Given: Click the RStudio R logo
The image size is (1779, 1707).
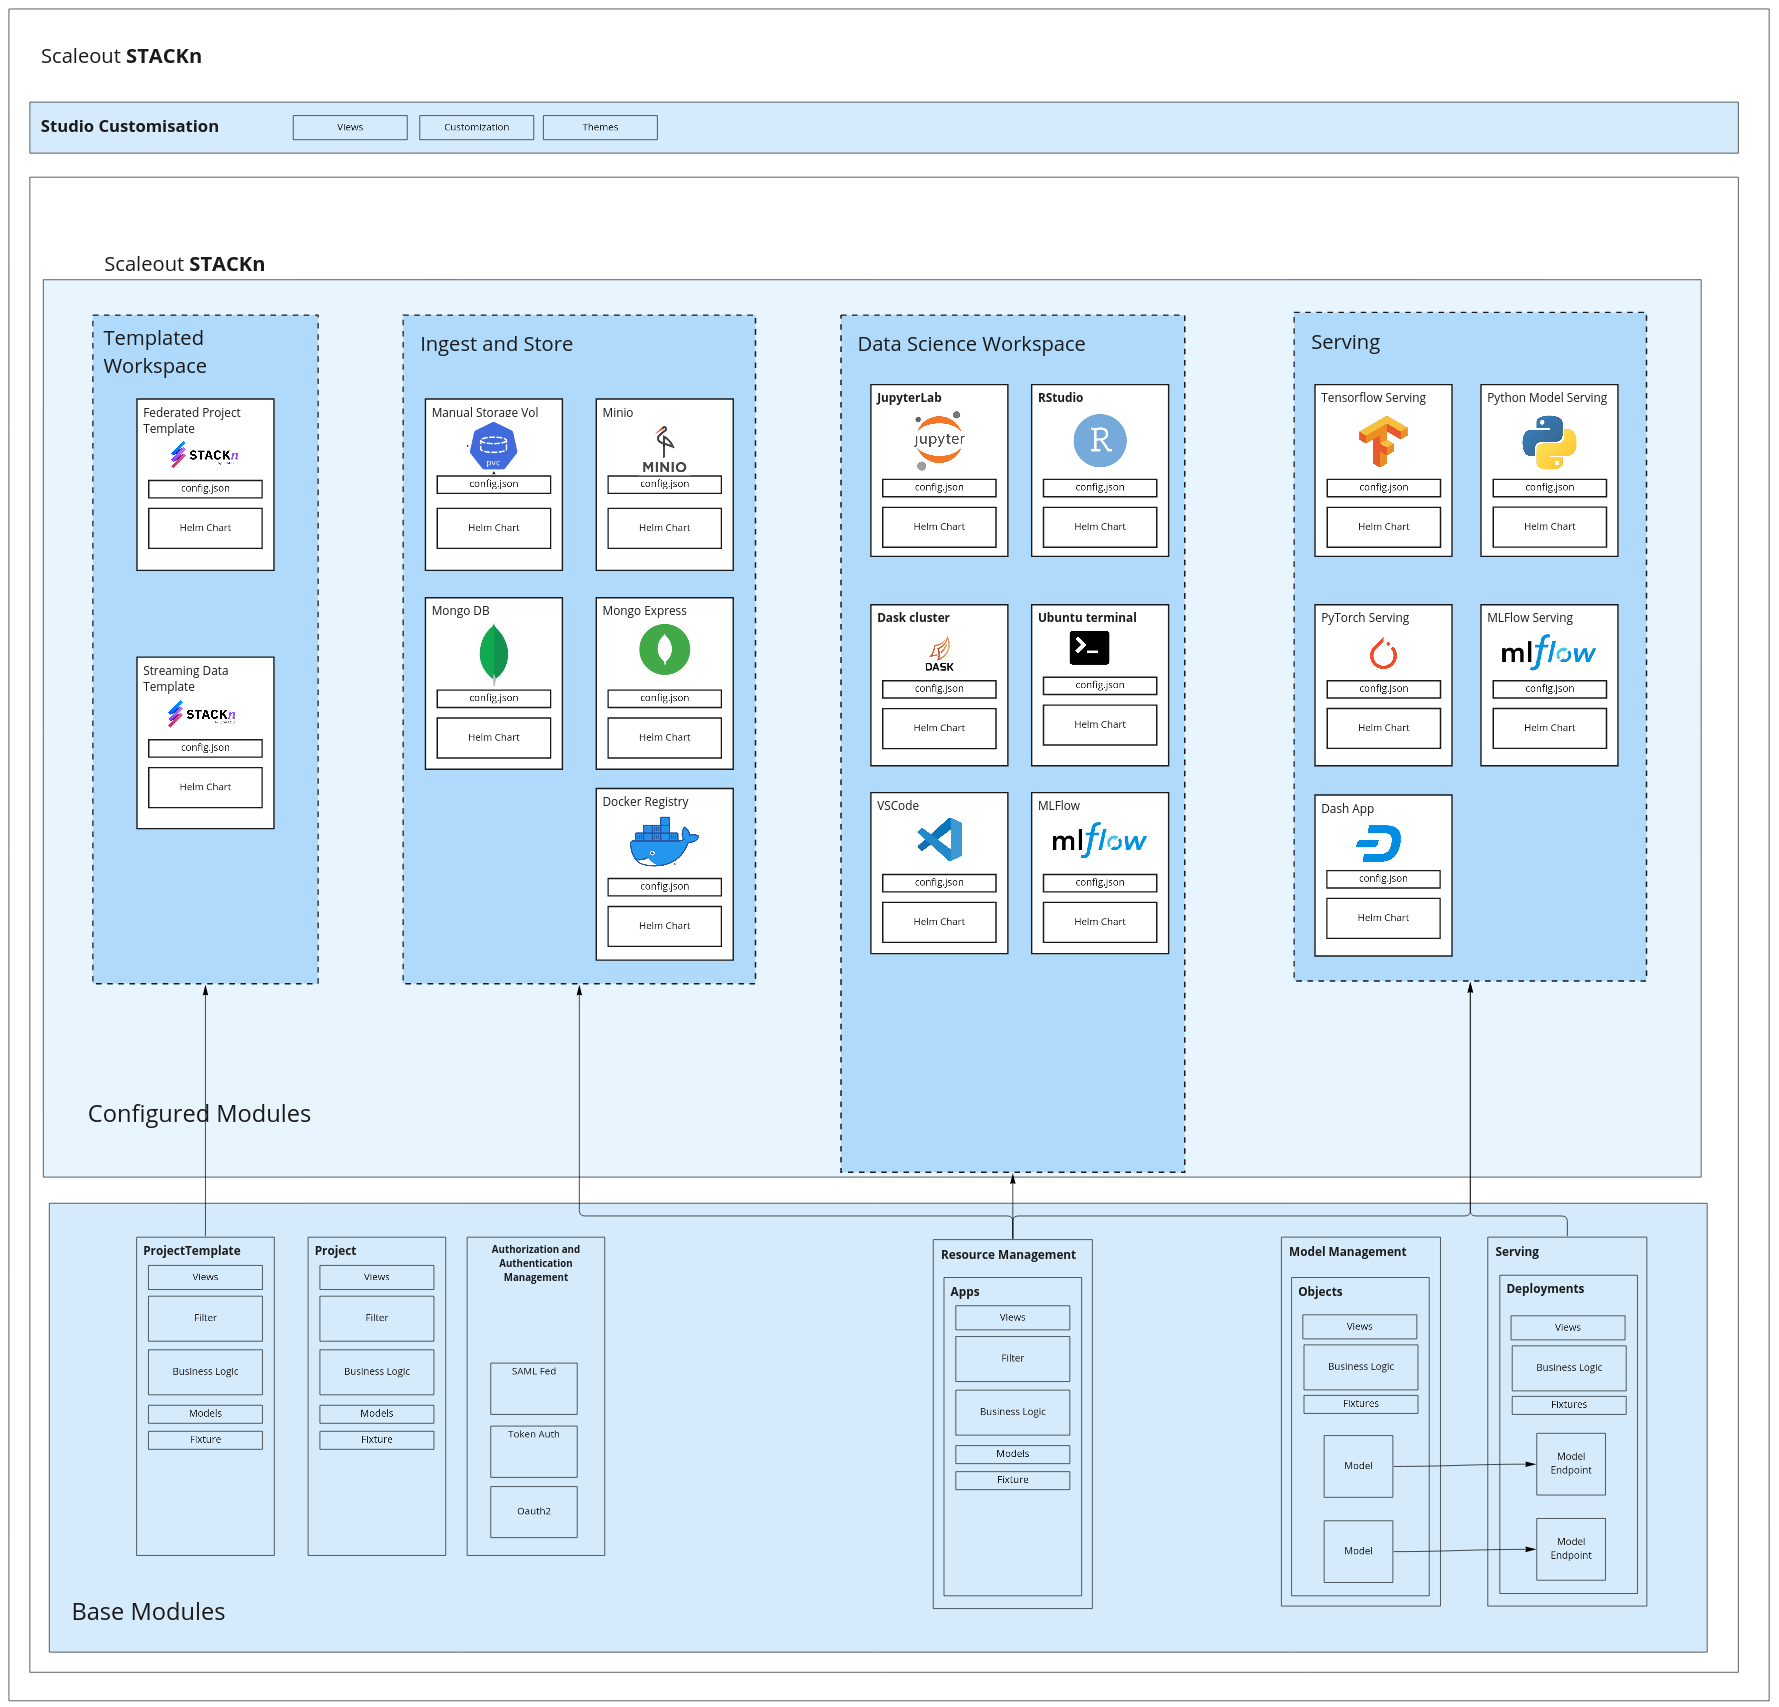Looking at the screenshot, I should 1100,440.
